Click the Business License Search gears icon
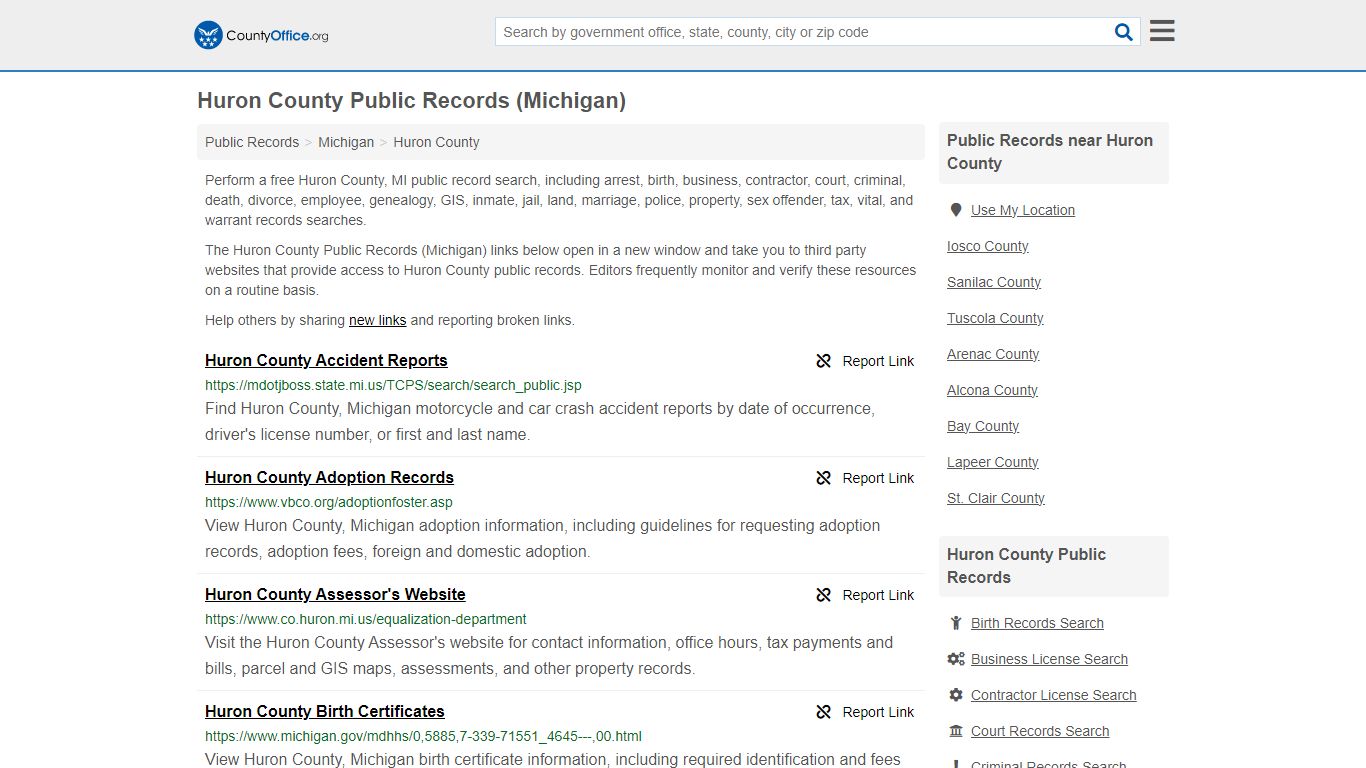This screenshot has height=768, width=1366. [x=956, y=659]
